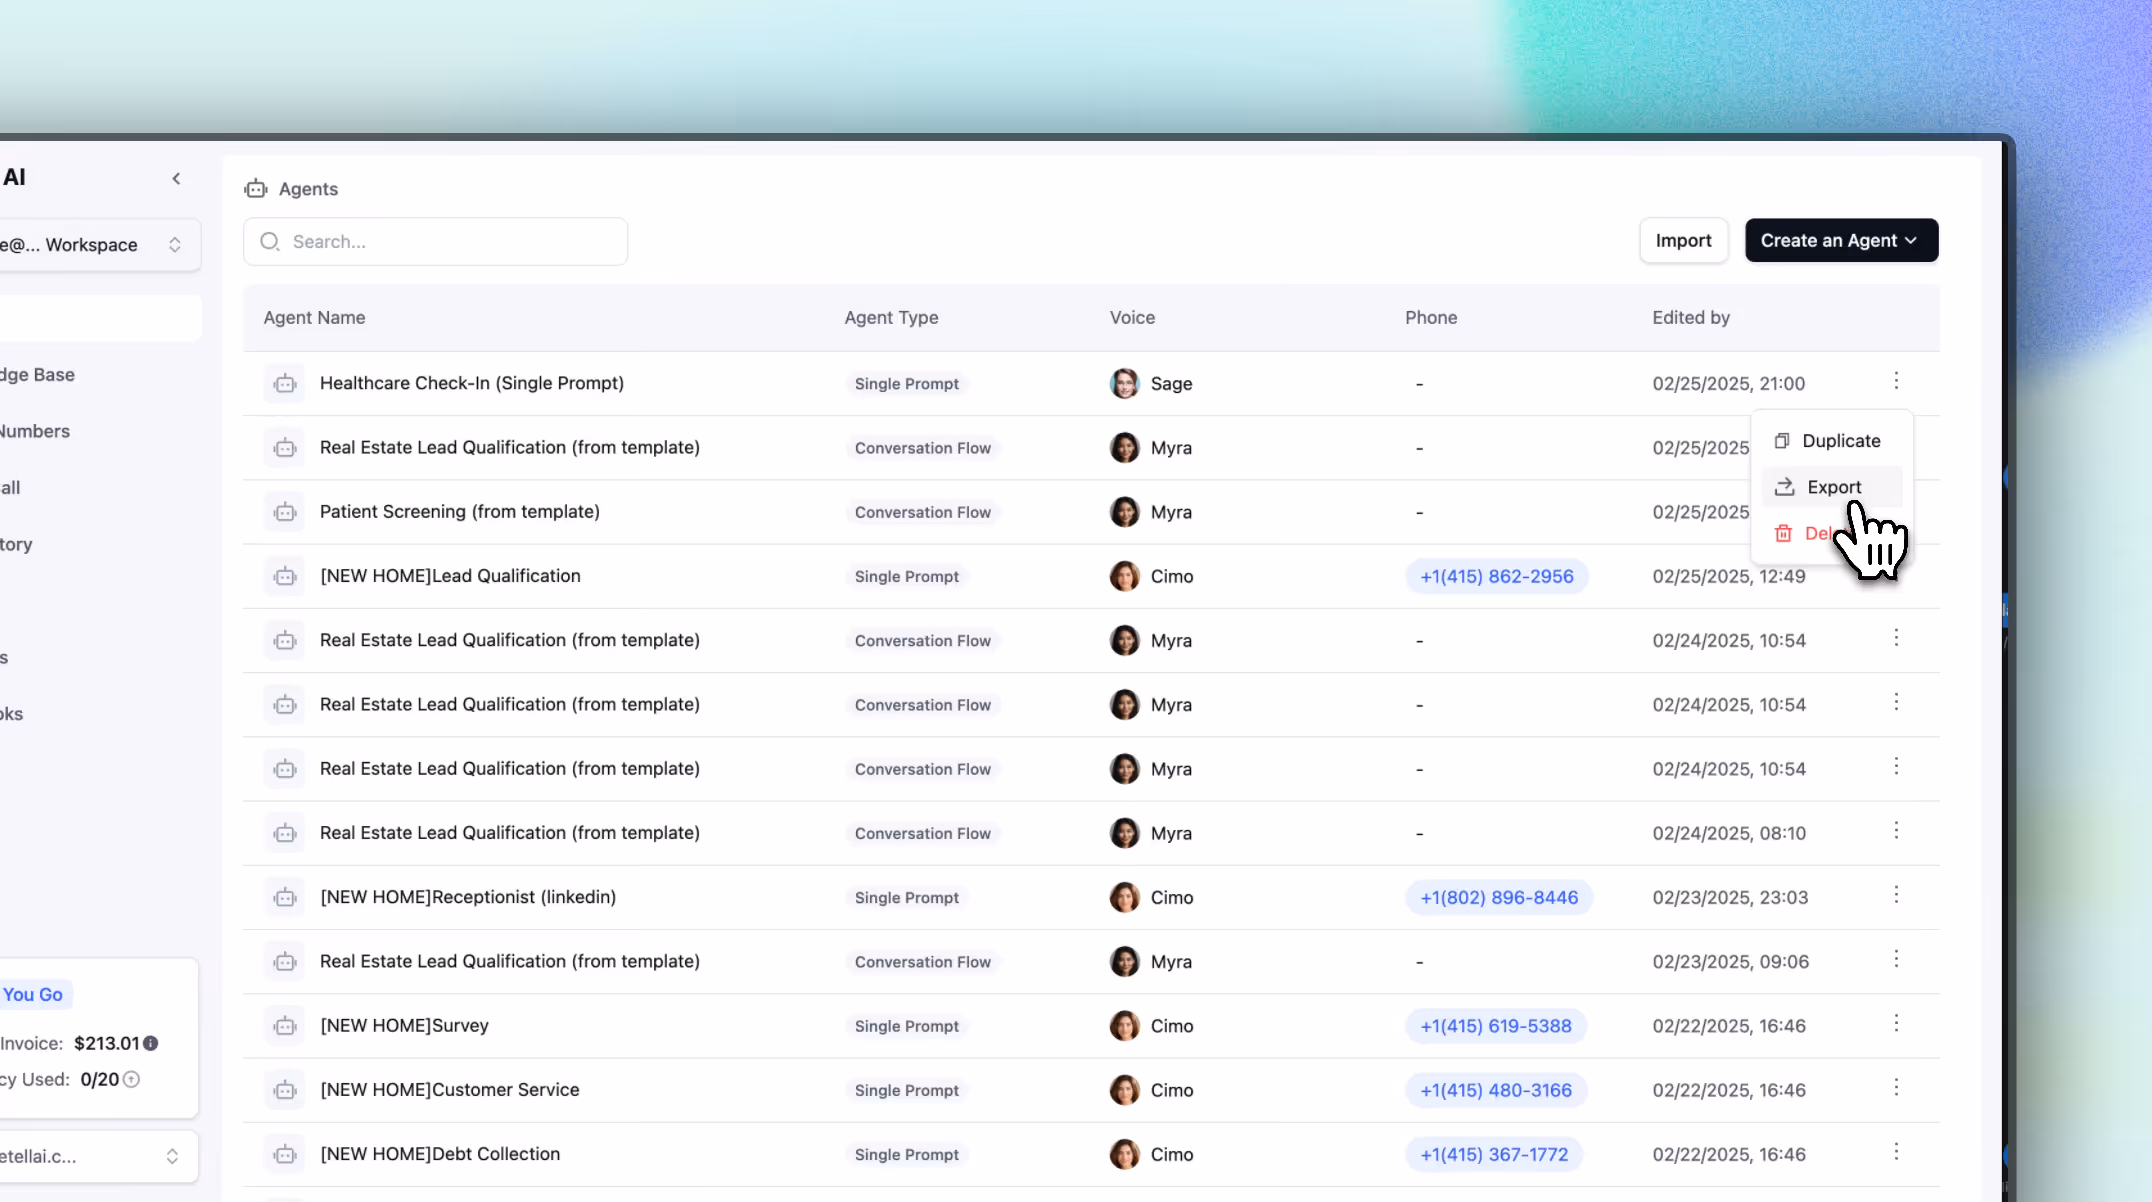This screenshot has height=1202, width=2152.
Task: Click Sage voice avatar in first row
Action: click(x=1124, y=383)
